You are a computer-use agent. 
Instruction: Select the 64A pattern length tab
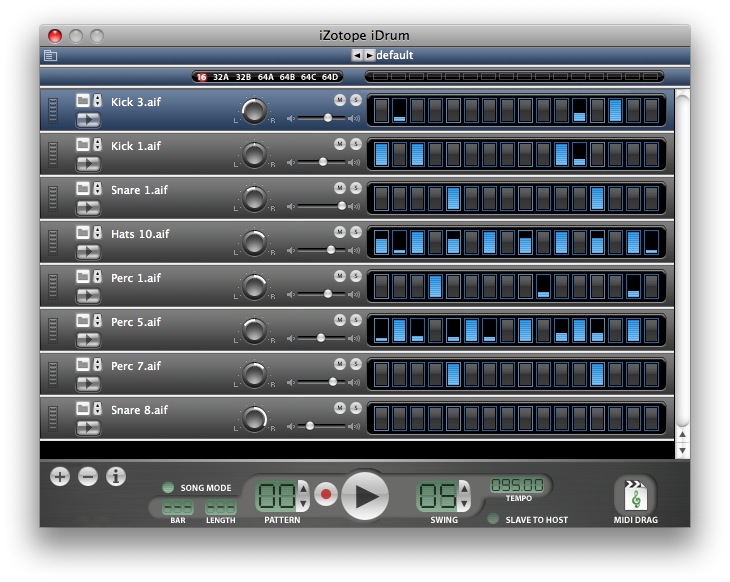point(265,77)
